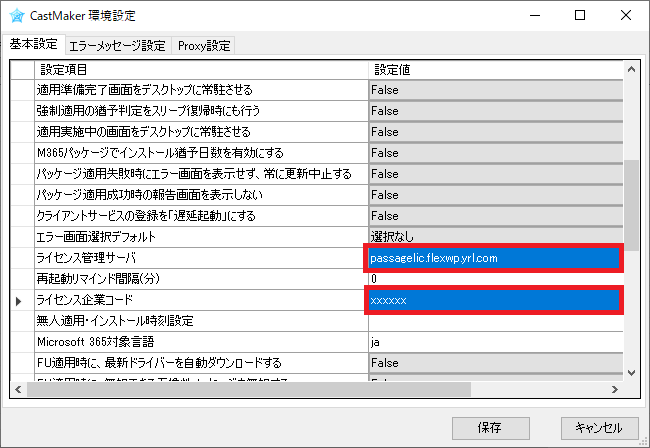Viewport: 650px width, 448px height.
Task: Click the vertical scrollbar thumb
Action: [631, 206]
